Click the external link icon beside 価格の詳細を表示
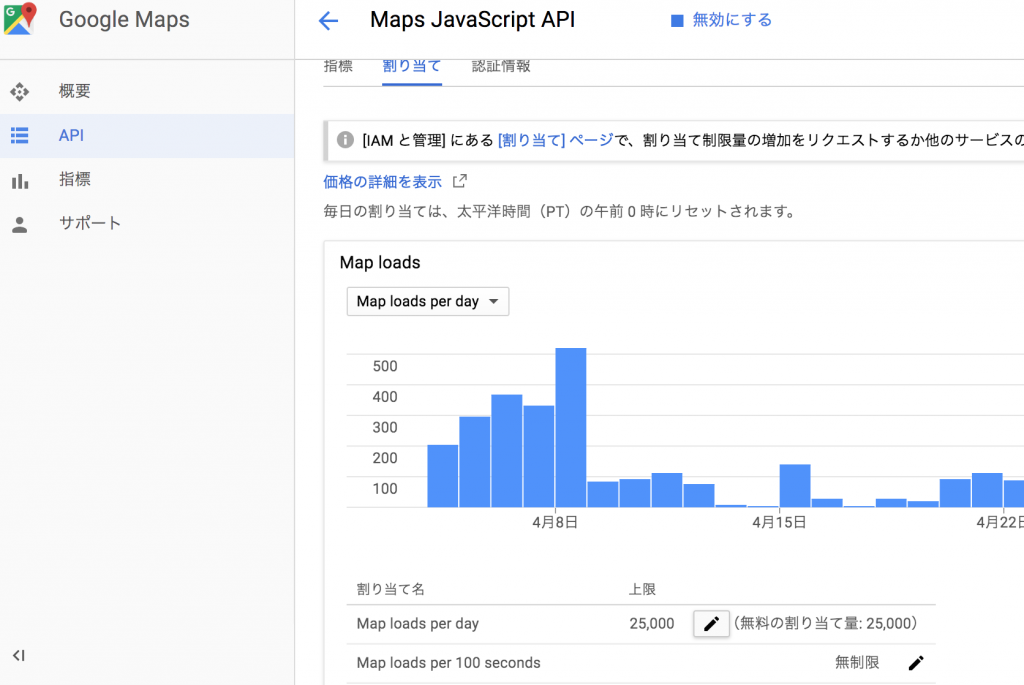 pos(460,181)
